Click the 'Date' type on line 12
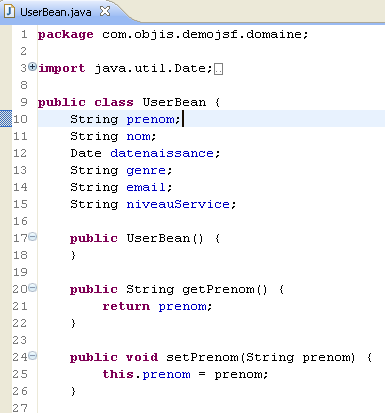 pyautogui.click(x=86, y=153)
